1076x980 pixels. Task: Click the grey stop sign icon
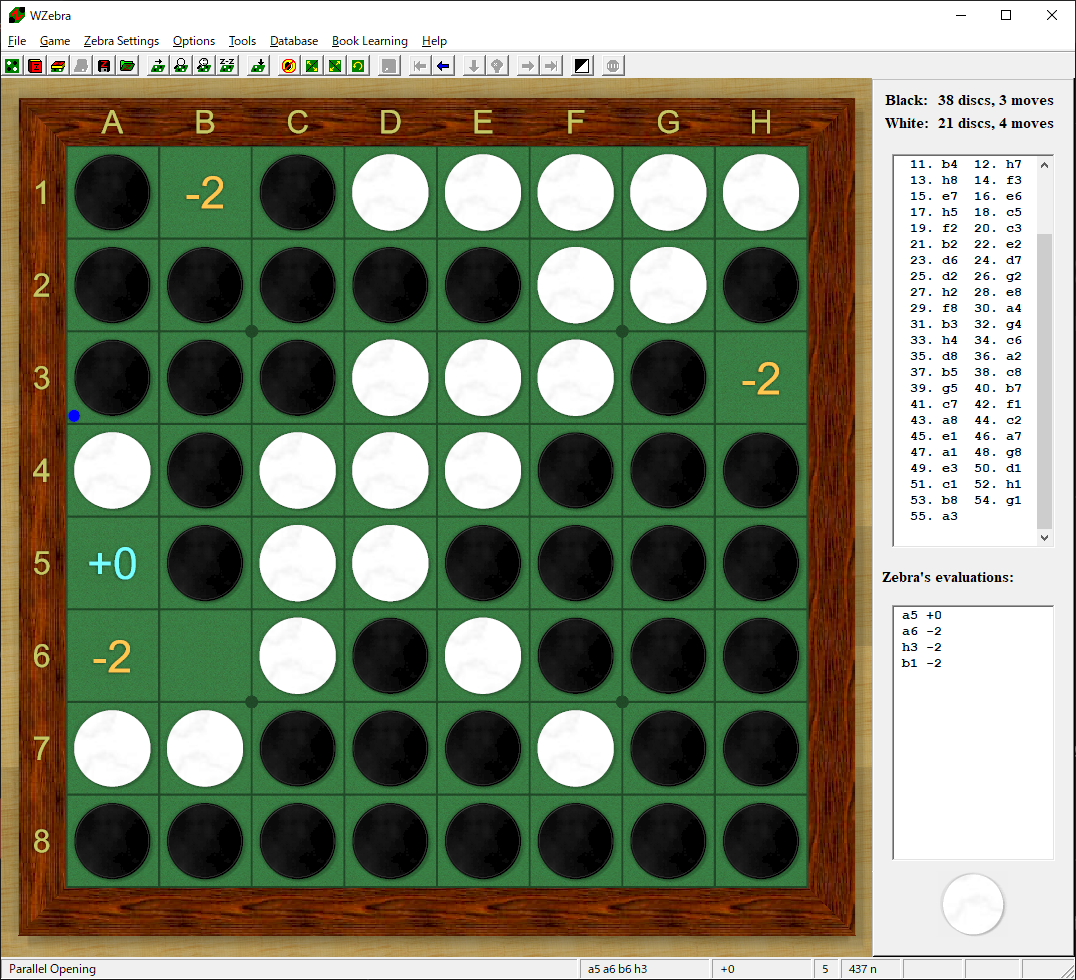click(613, 66)
